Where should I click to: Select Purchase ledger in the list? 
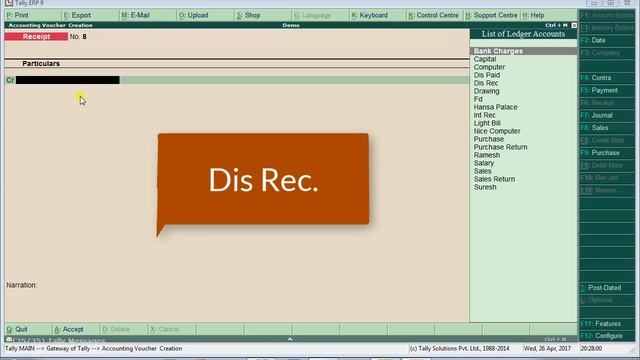489,139
